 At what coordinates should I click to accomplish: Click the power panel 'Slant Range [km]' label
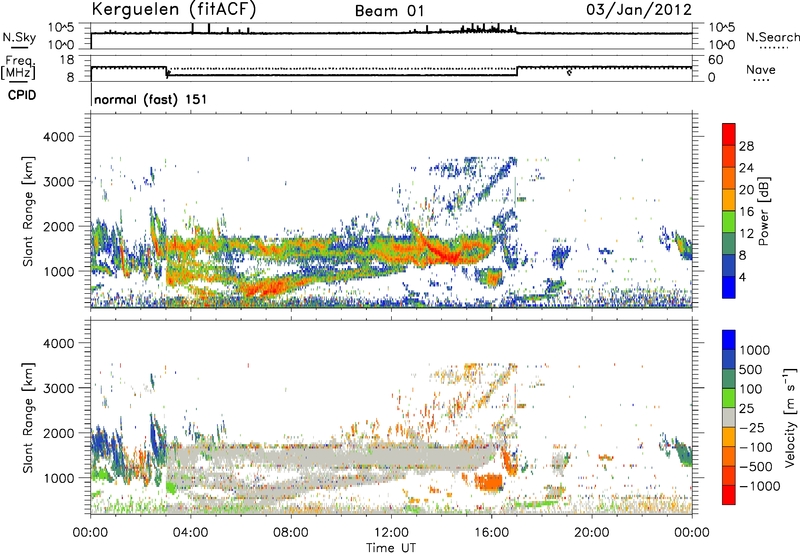pos(28,211)
